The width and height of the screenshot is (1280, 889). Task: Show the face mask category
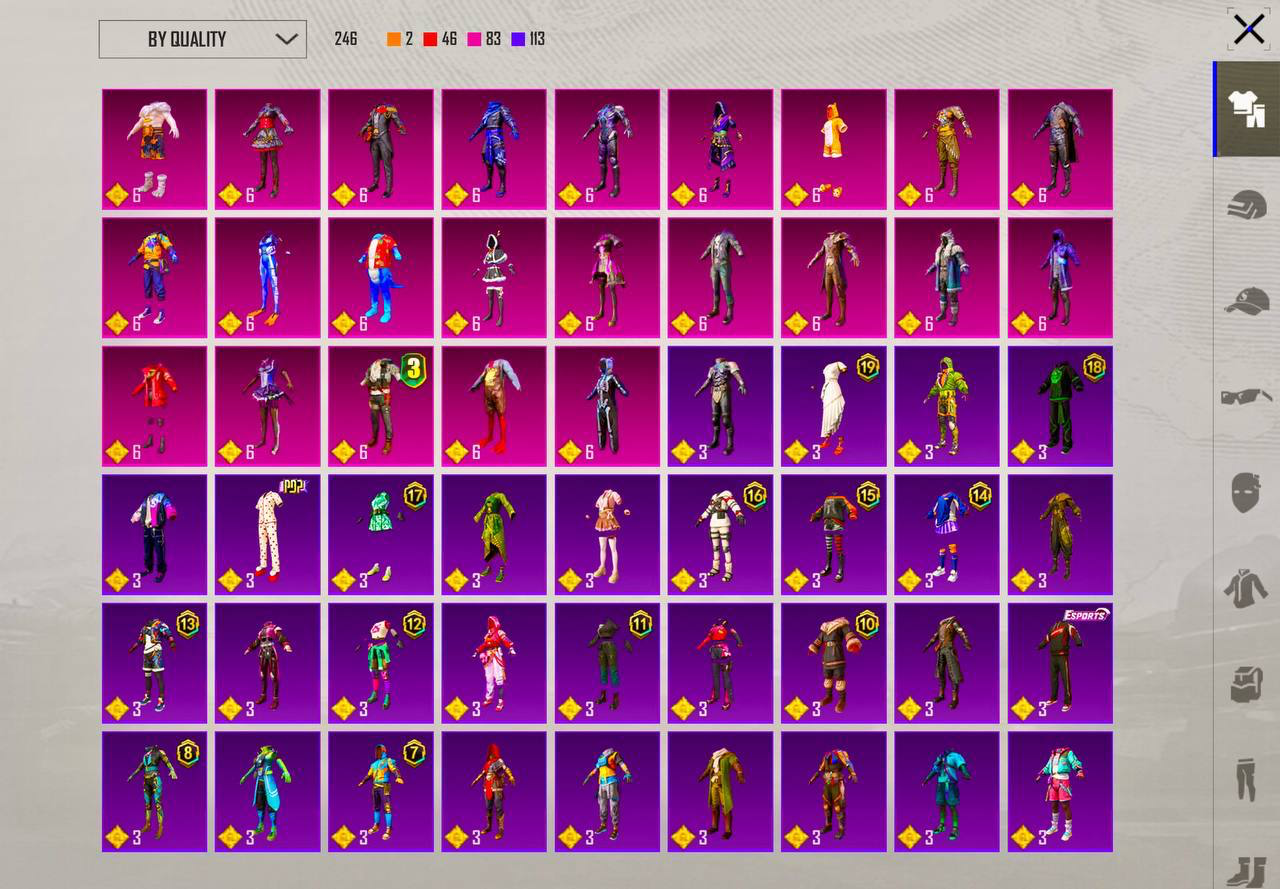[x=1246, y=493]
